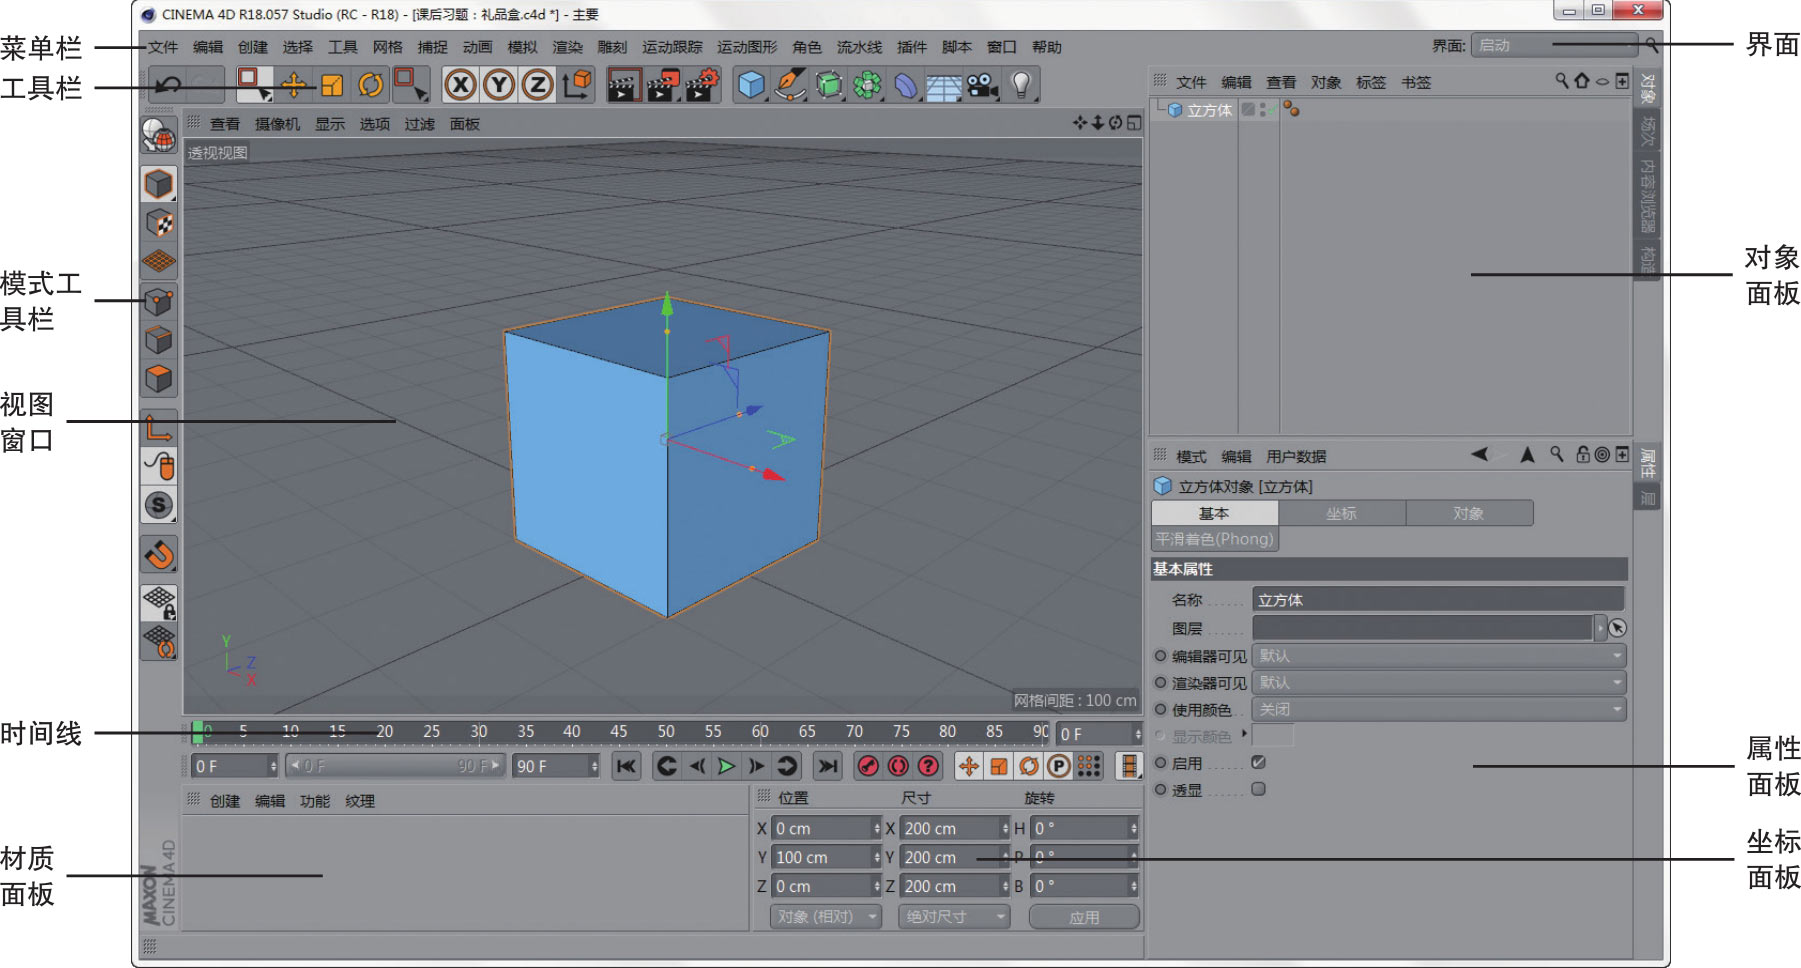Go to end of animation
The height and width of the screenshot is (968, 1801).
point(827,767)
